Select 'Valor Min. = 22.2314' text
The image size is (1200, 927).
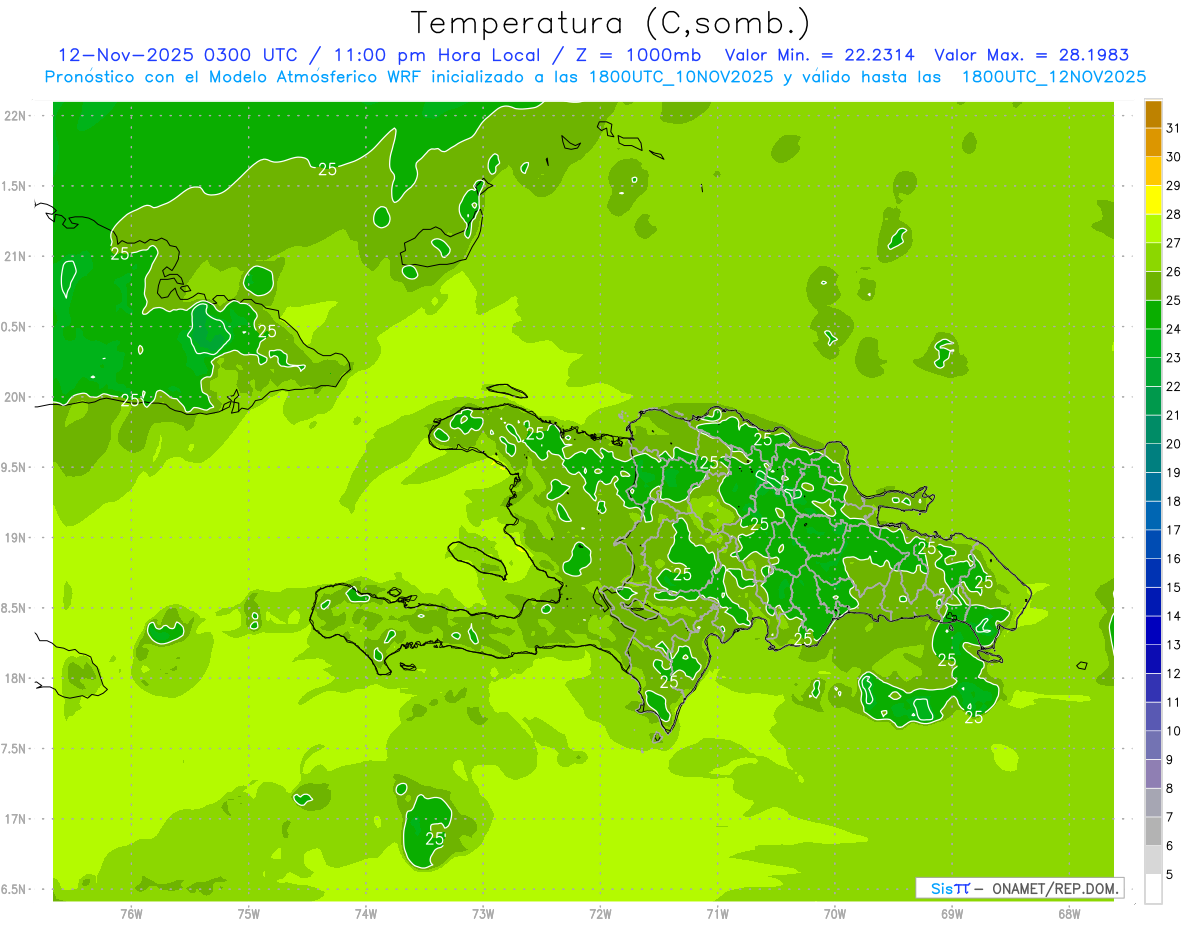(820, 55)
